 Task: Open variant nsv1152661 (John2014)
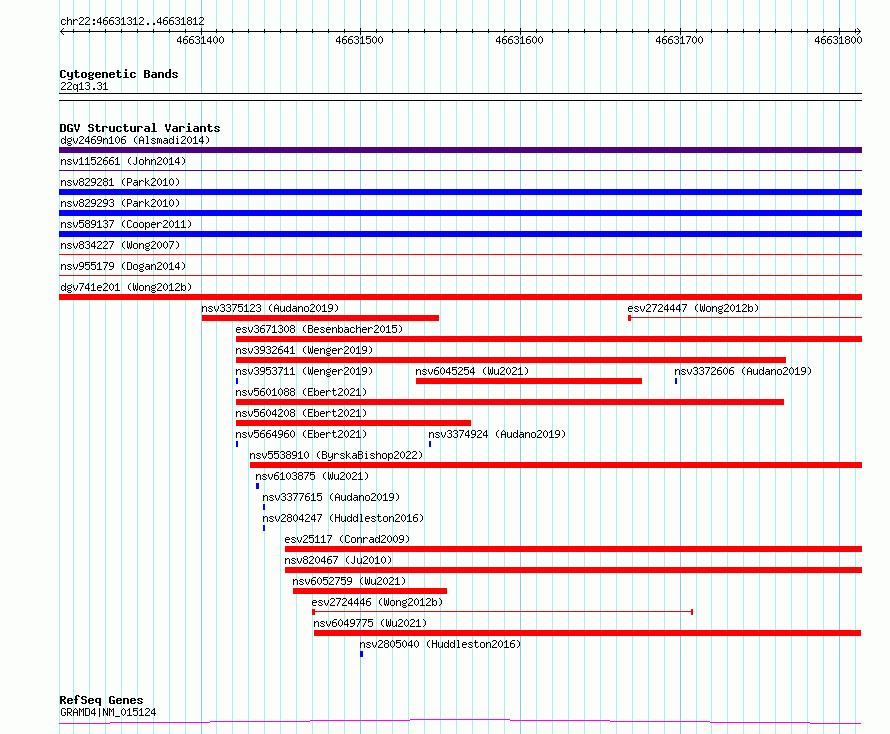pos(123,161)
